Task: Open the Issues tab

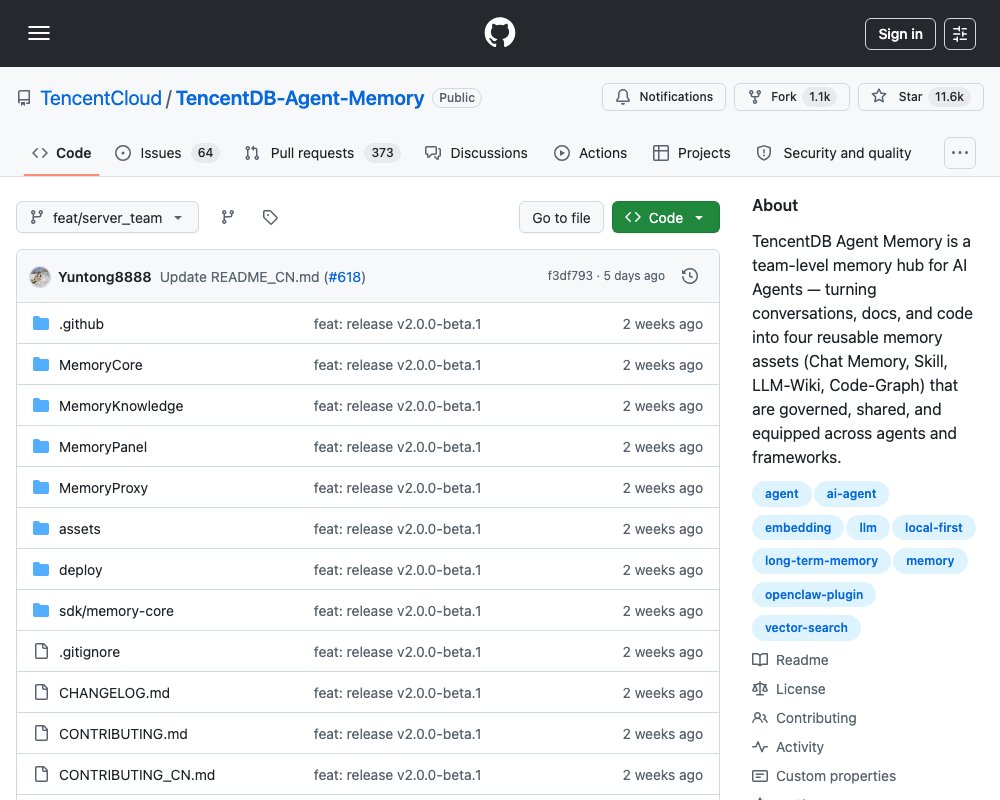Action: click(x=167, y=153)
